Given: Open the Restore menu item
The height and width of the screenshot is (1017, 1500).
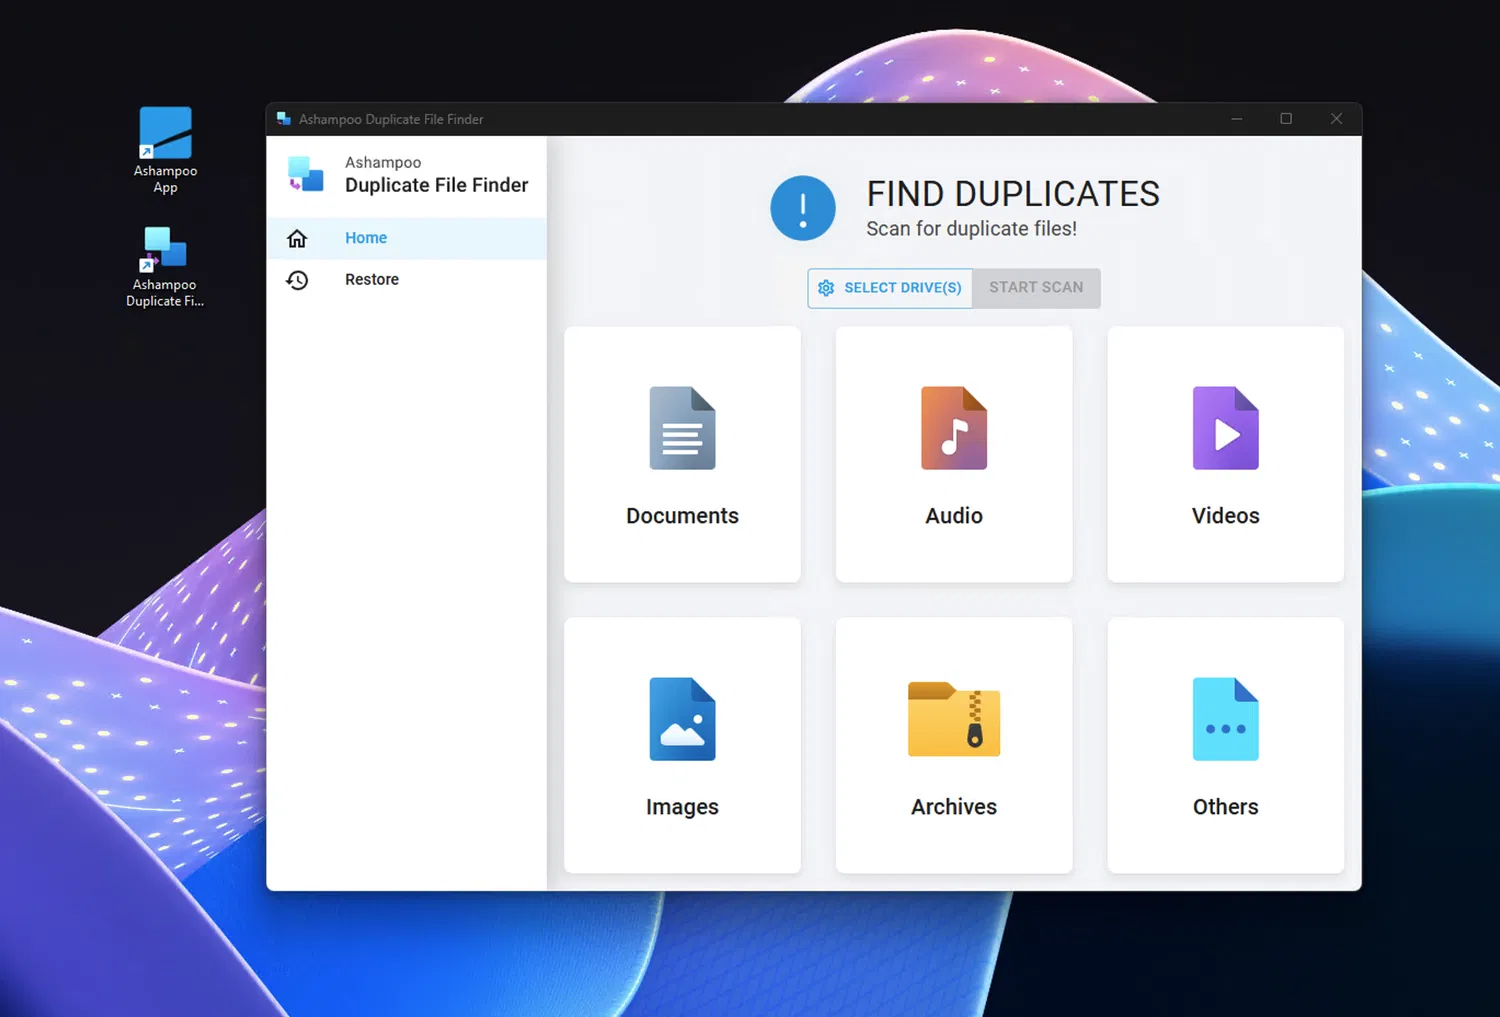Looking at the screenshot, I should [407, 280].
